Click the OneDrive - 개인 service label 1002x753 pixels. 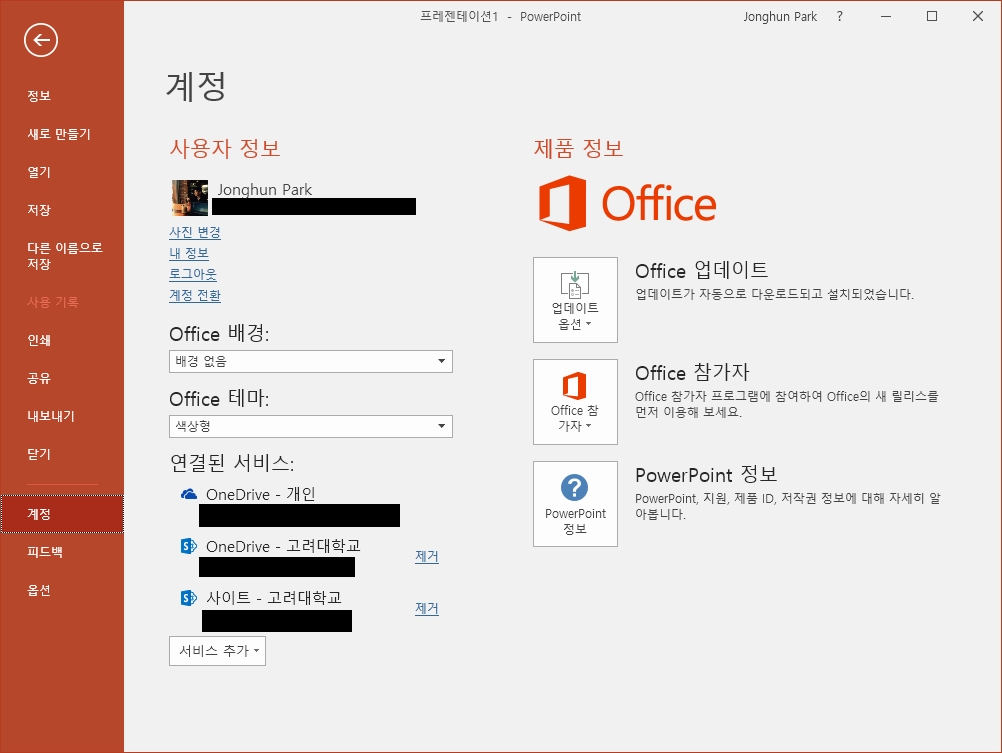tap(261, 494)
